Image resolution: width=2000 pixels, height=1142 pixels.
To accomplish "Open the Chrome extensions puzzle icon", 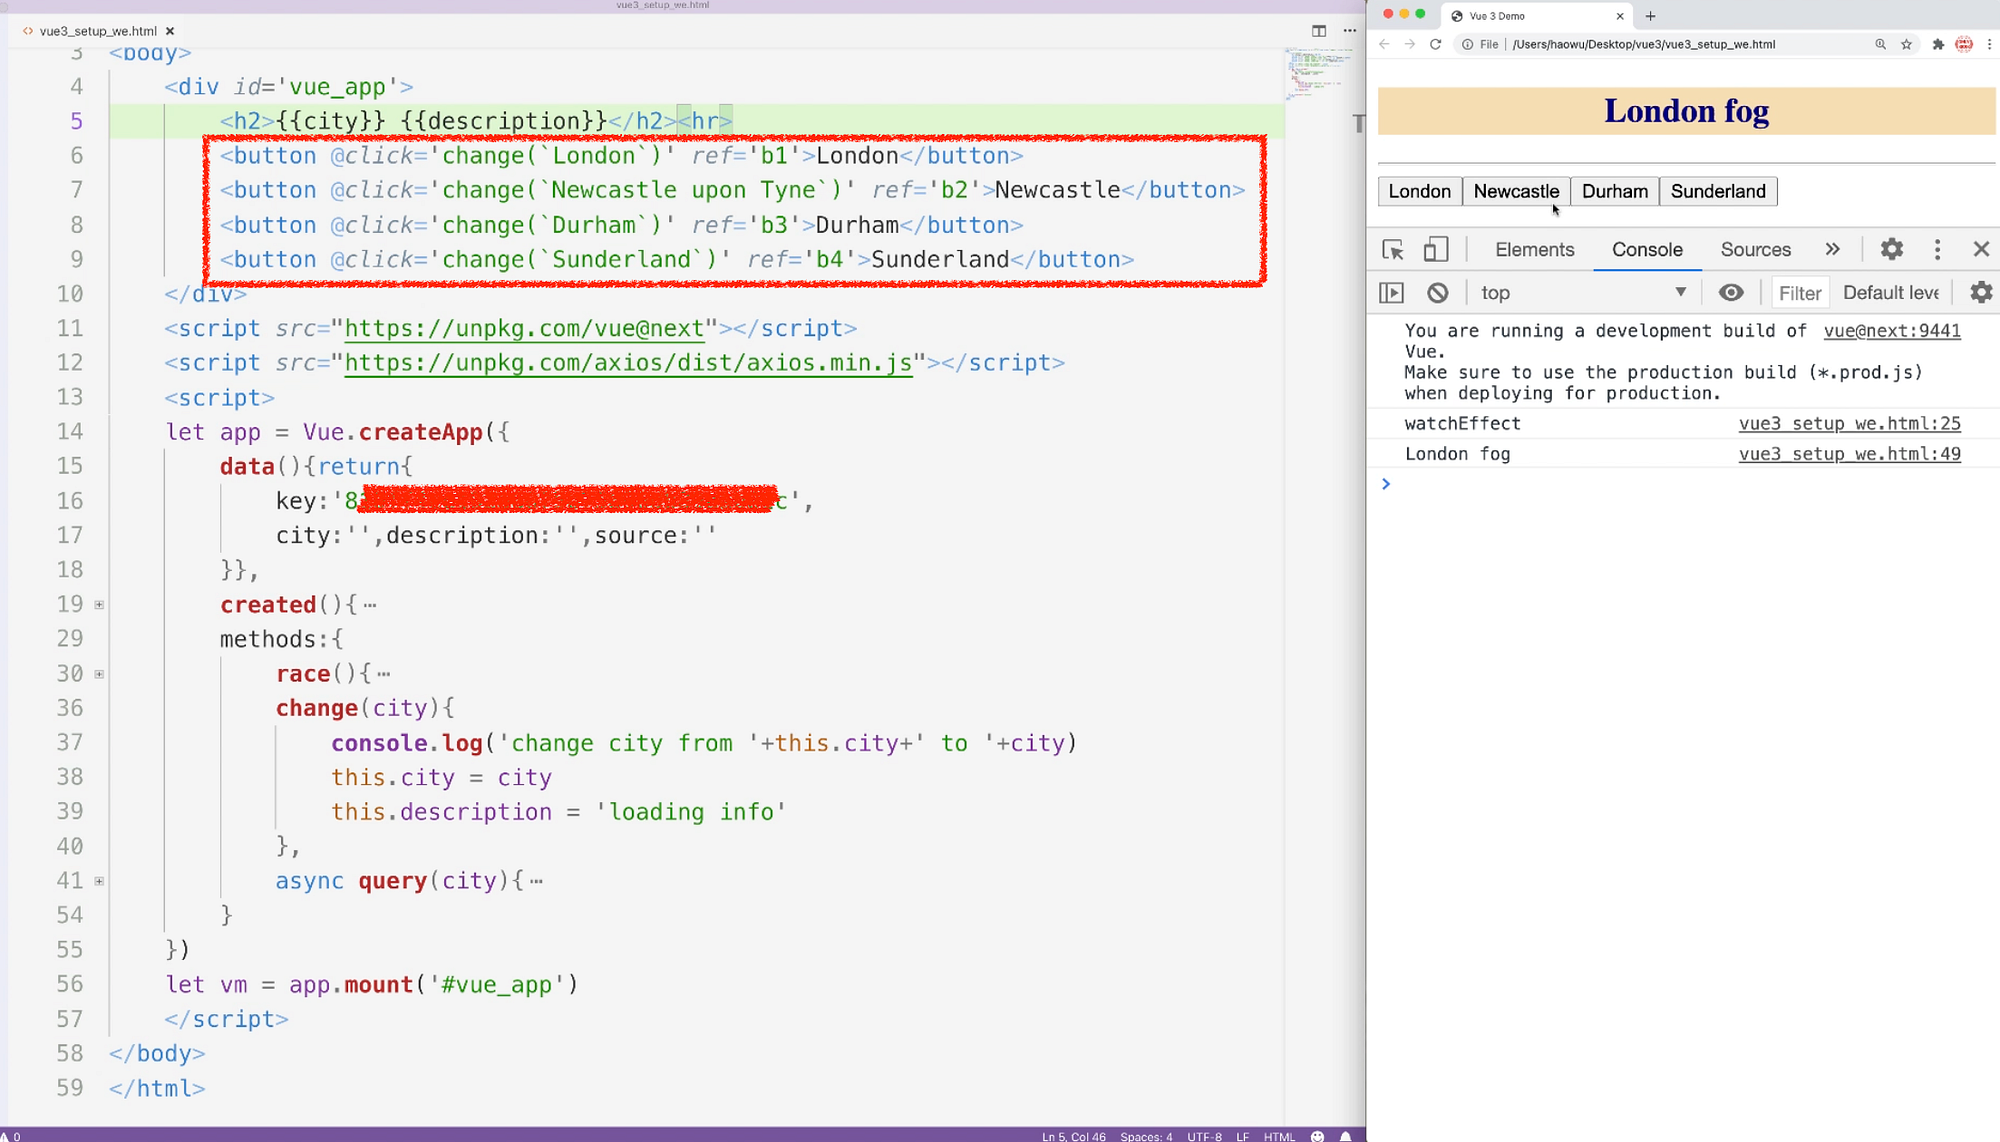I will click(1937, 44).
